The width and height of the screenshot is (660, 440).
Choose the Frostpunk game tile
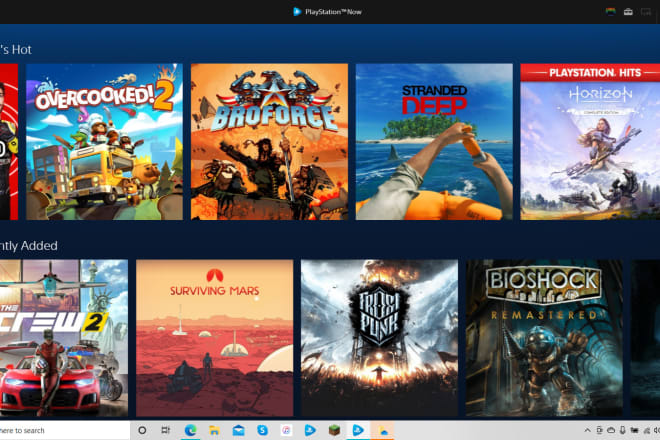[379, 338]
